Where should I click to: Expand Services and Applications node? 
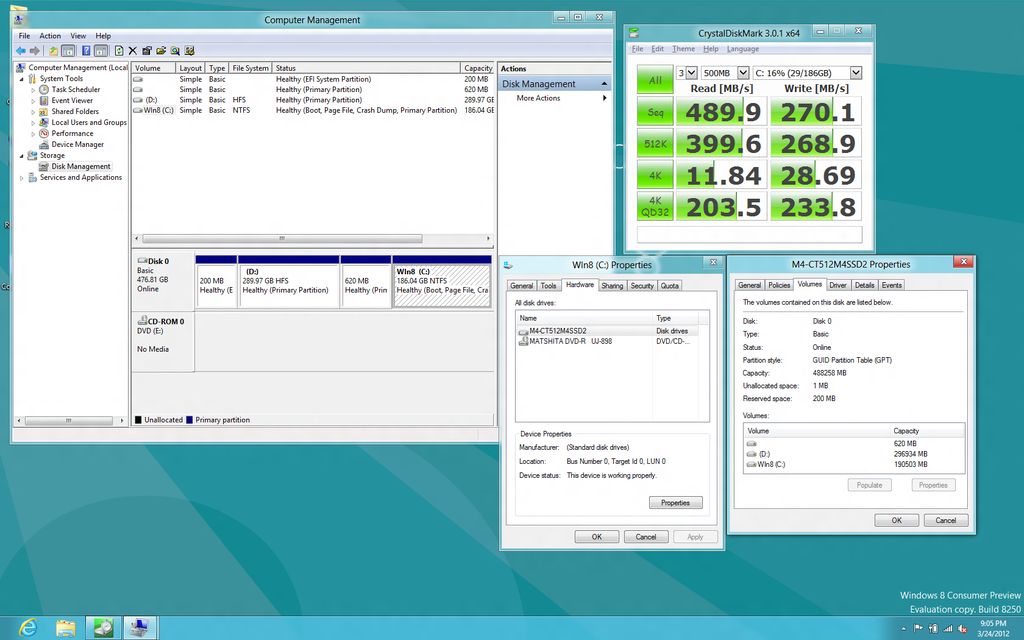click(22, 178)
